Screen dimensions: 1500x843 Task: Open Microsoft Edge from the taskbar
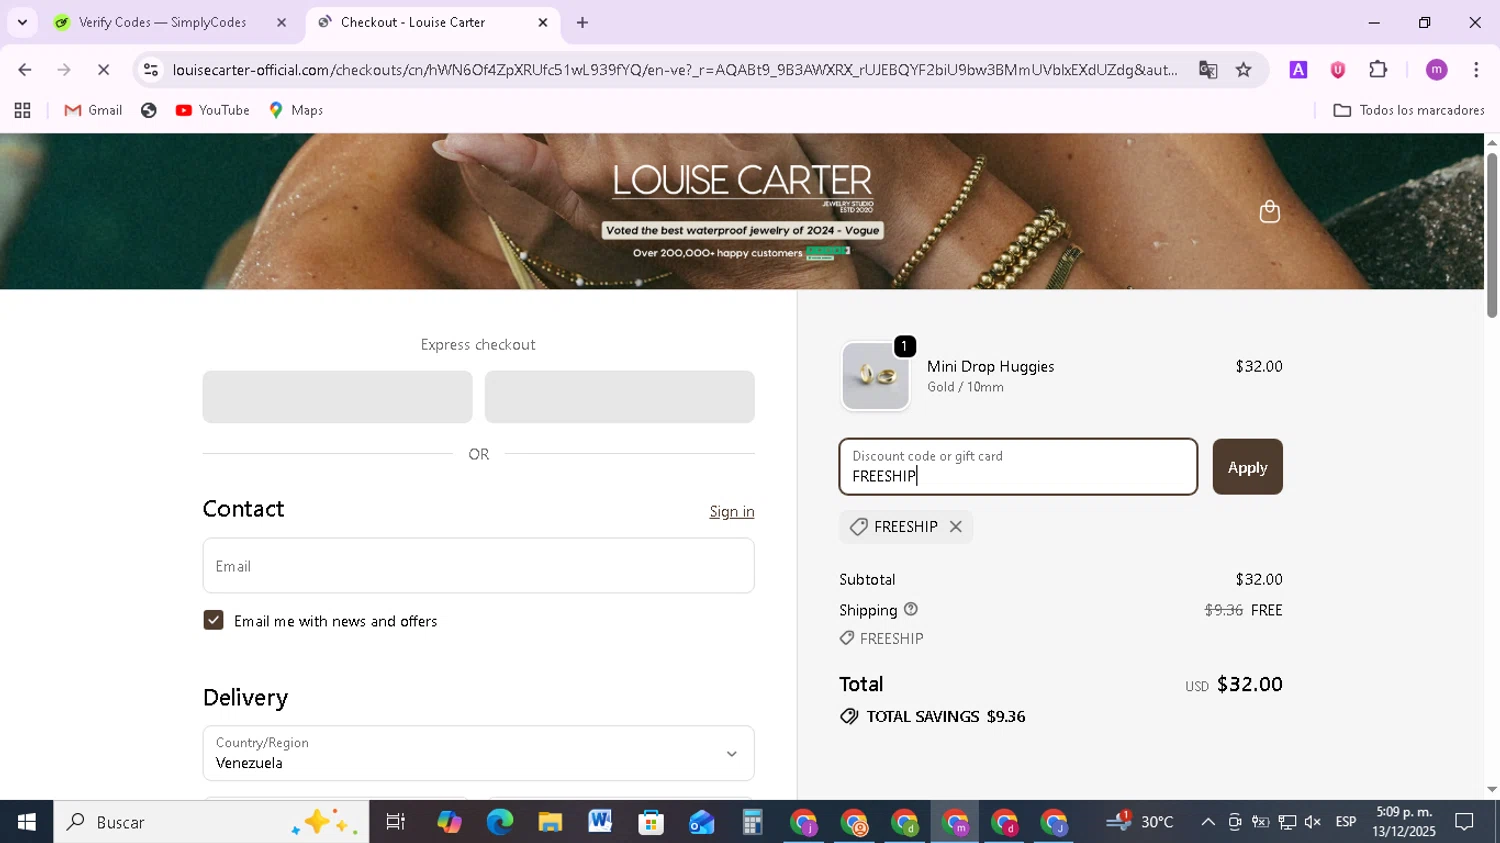[499, 822]
